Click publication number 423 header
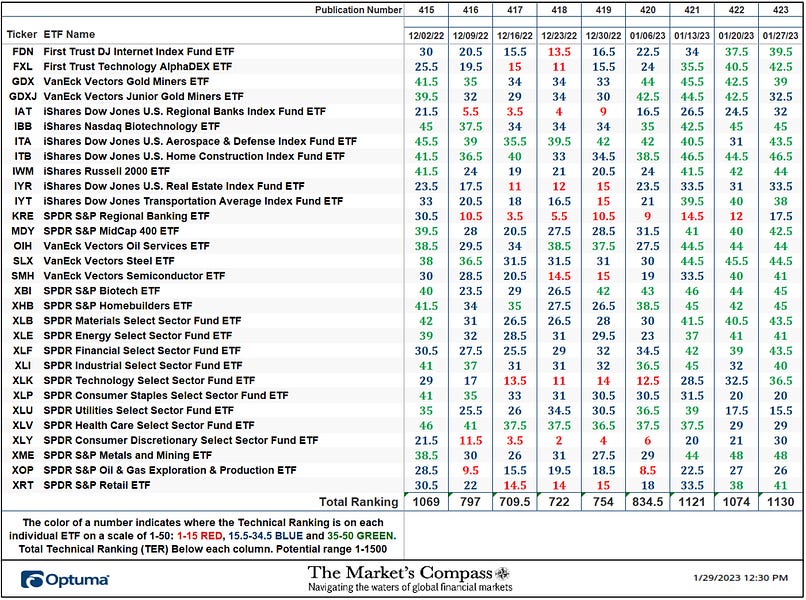 coord(780,10)
